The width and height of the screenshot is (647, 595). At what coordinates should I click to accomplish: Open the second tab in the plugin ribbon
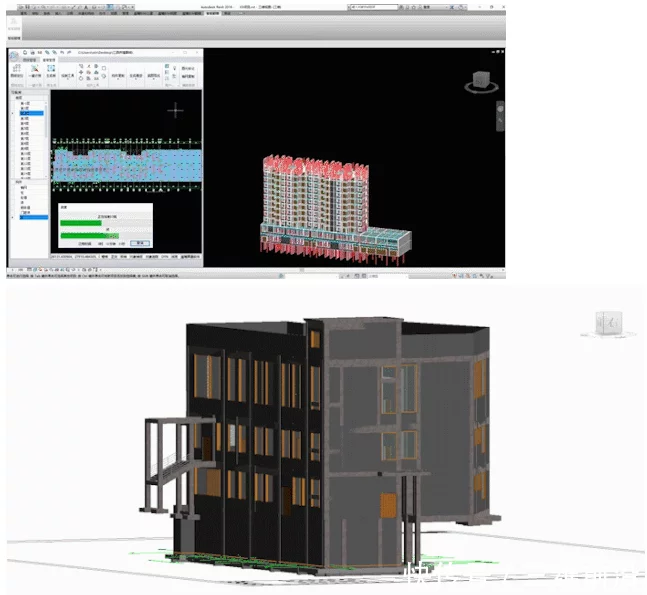49,61
